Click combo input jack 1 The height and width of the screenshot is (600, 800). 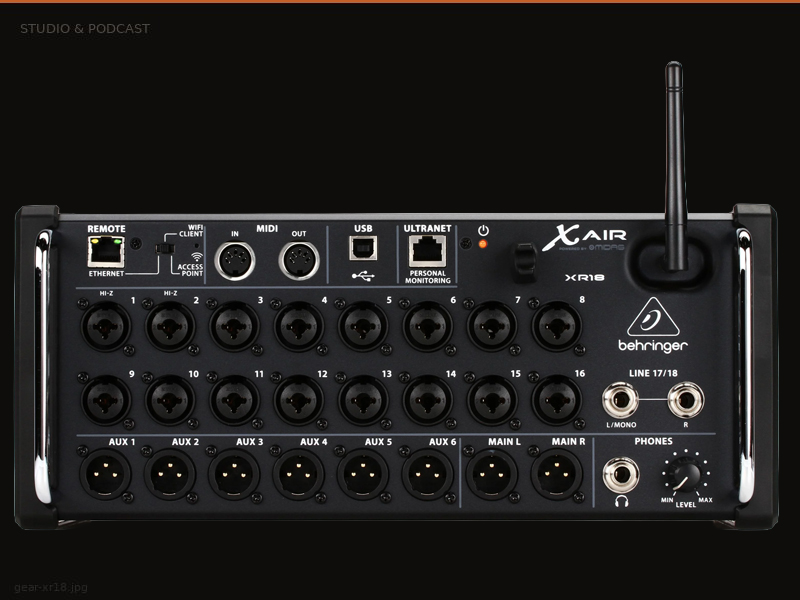[106, 327]
